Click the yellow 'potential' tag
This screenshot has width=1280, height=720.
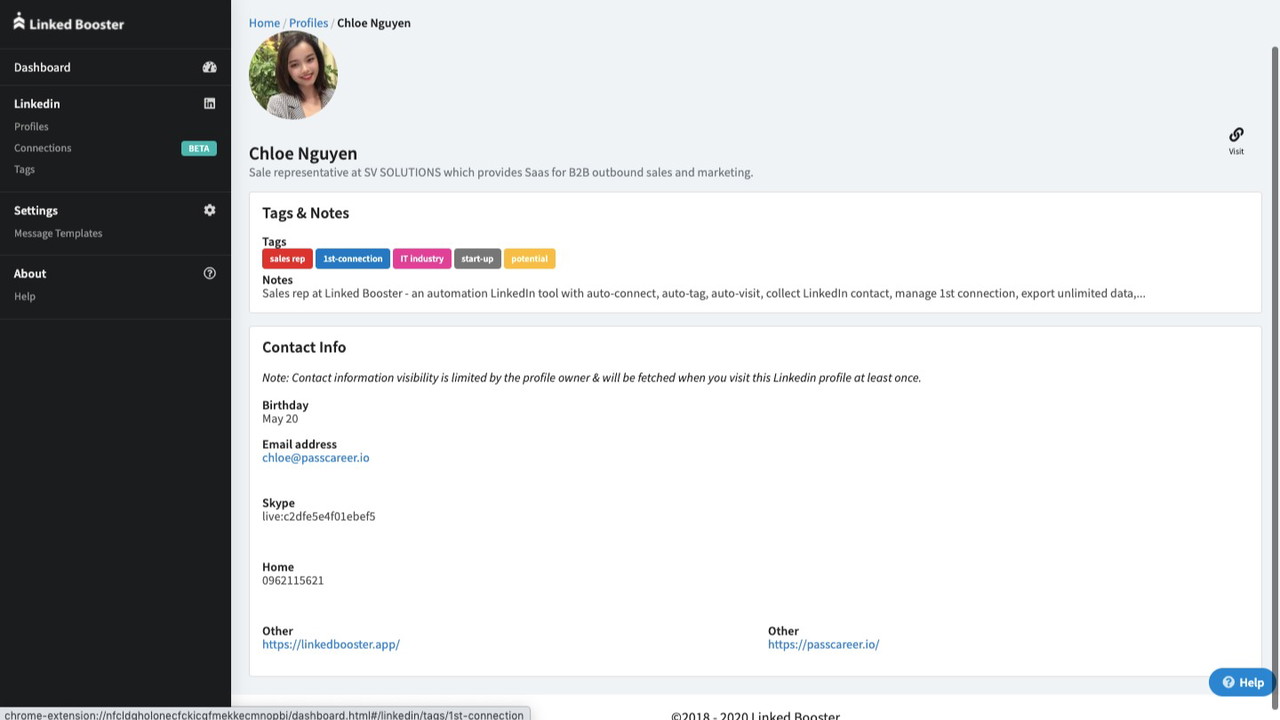click(529, 259)
